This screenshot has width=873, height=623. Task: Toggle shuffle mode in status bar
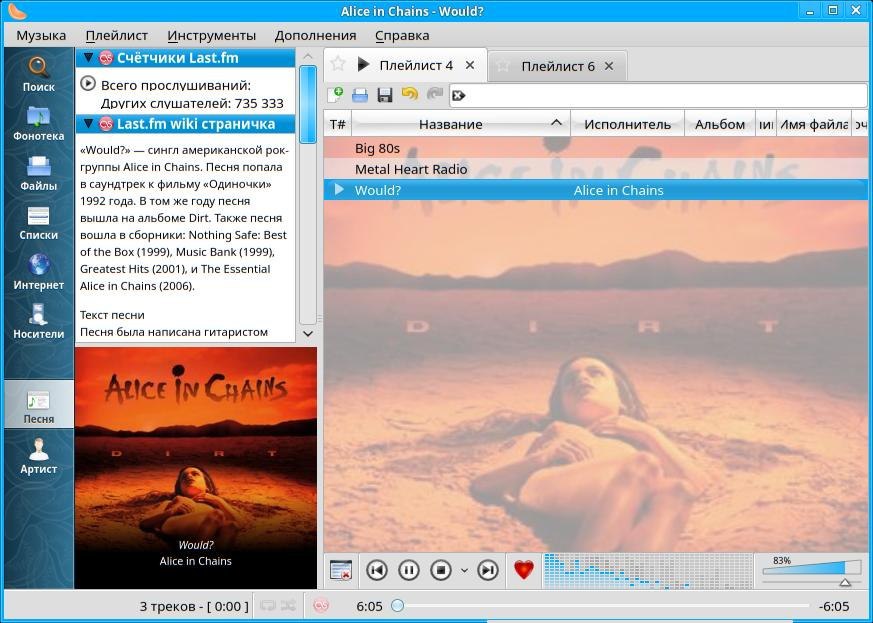click(x=288, y=605)
